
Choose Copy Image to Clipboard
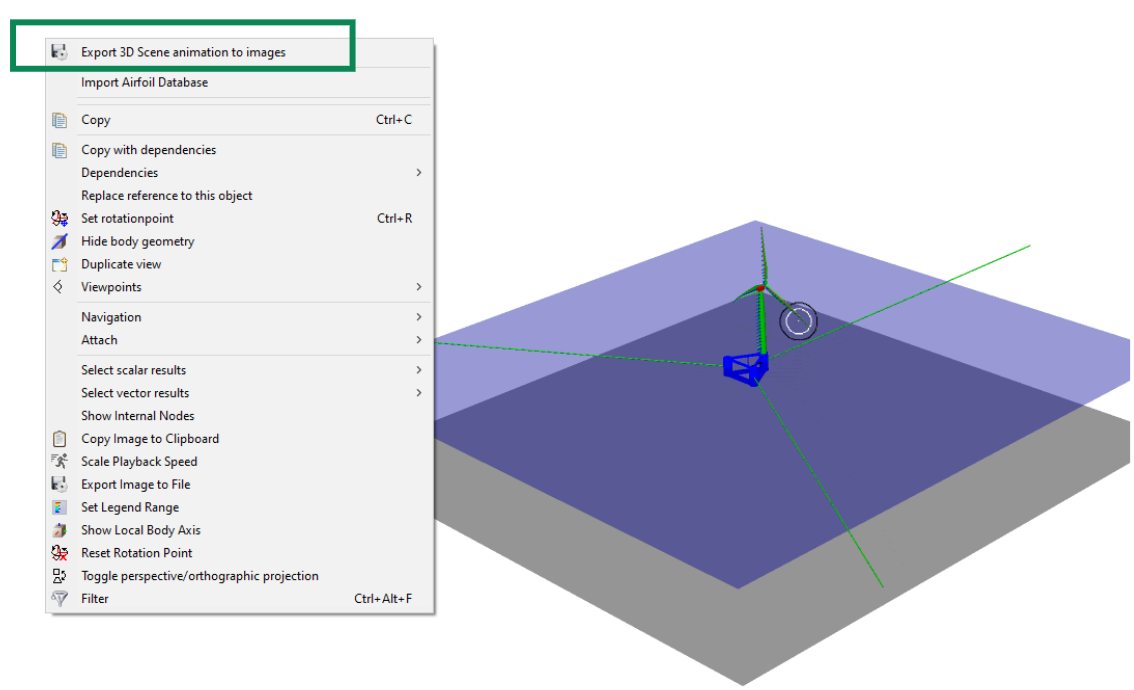tap(150, 439)
